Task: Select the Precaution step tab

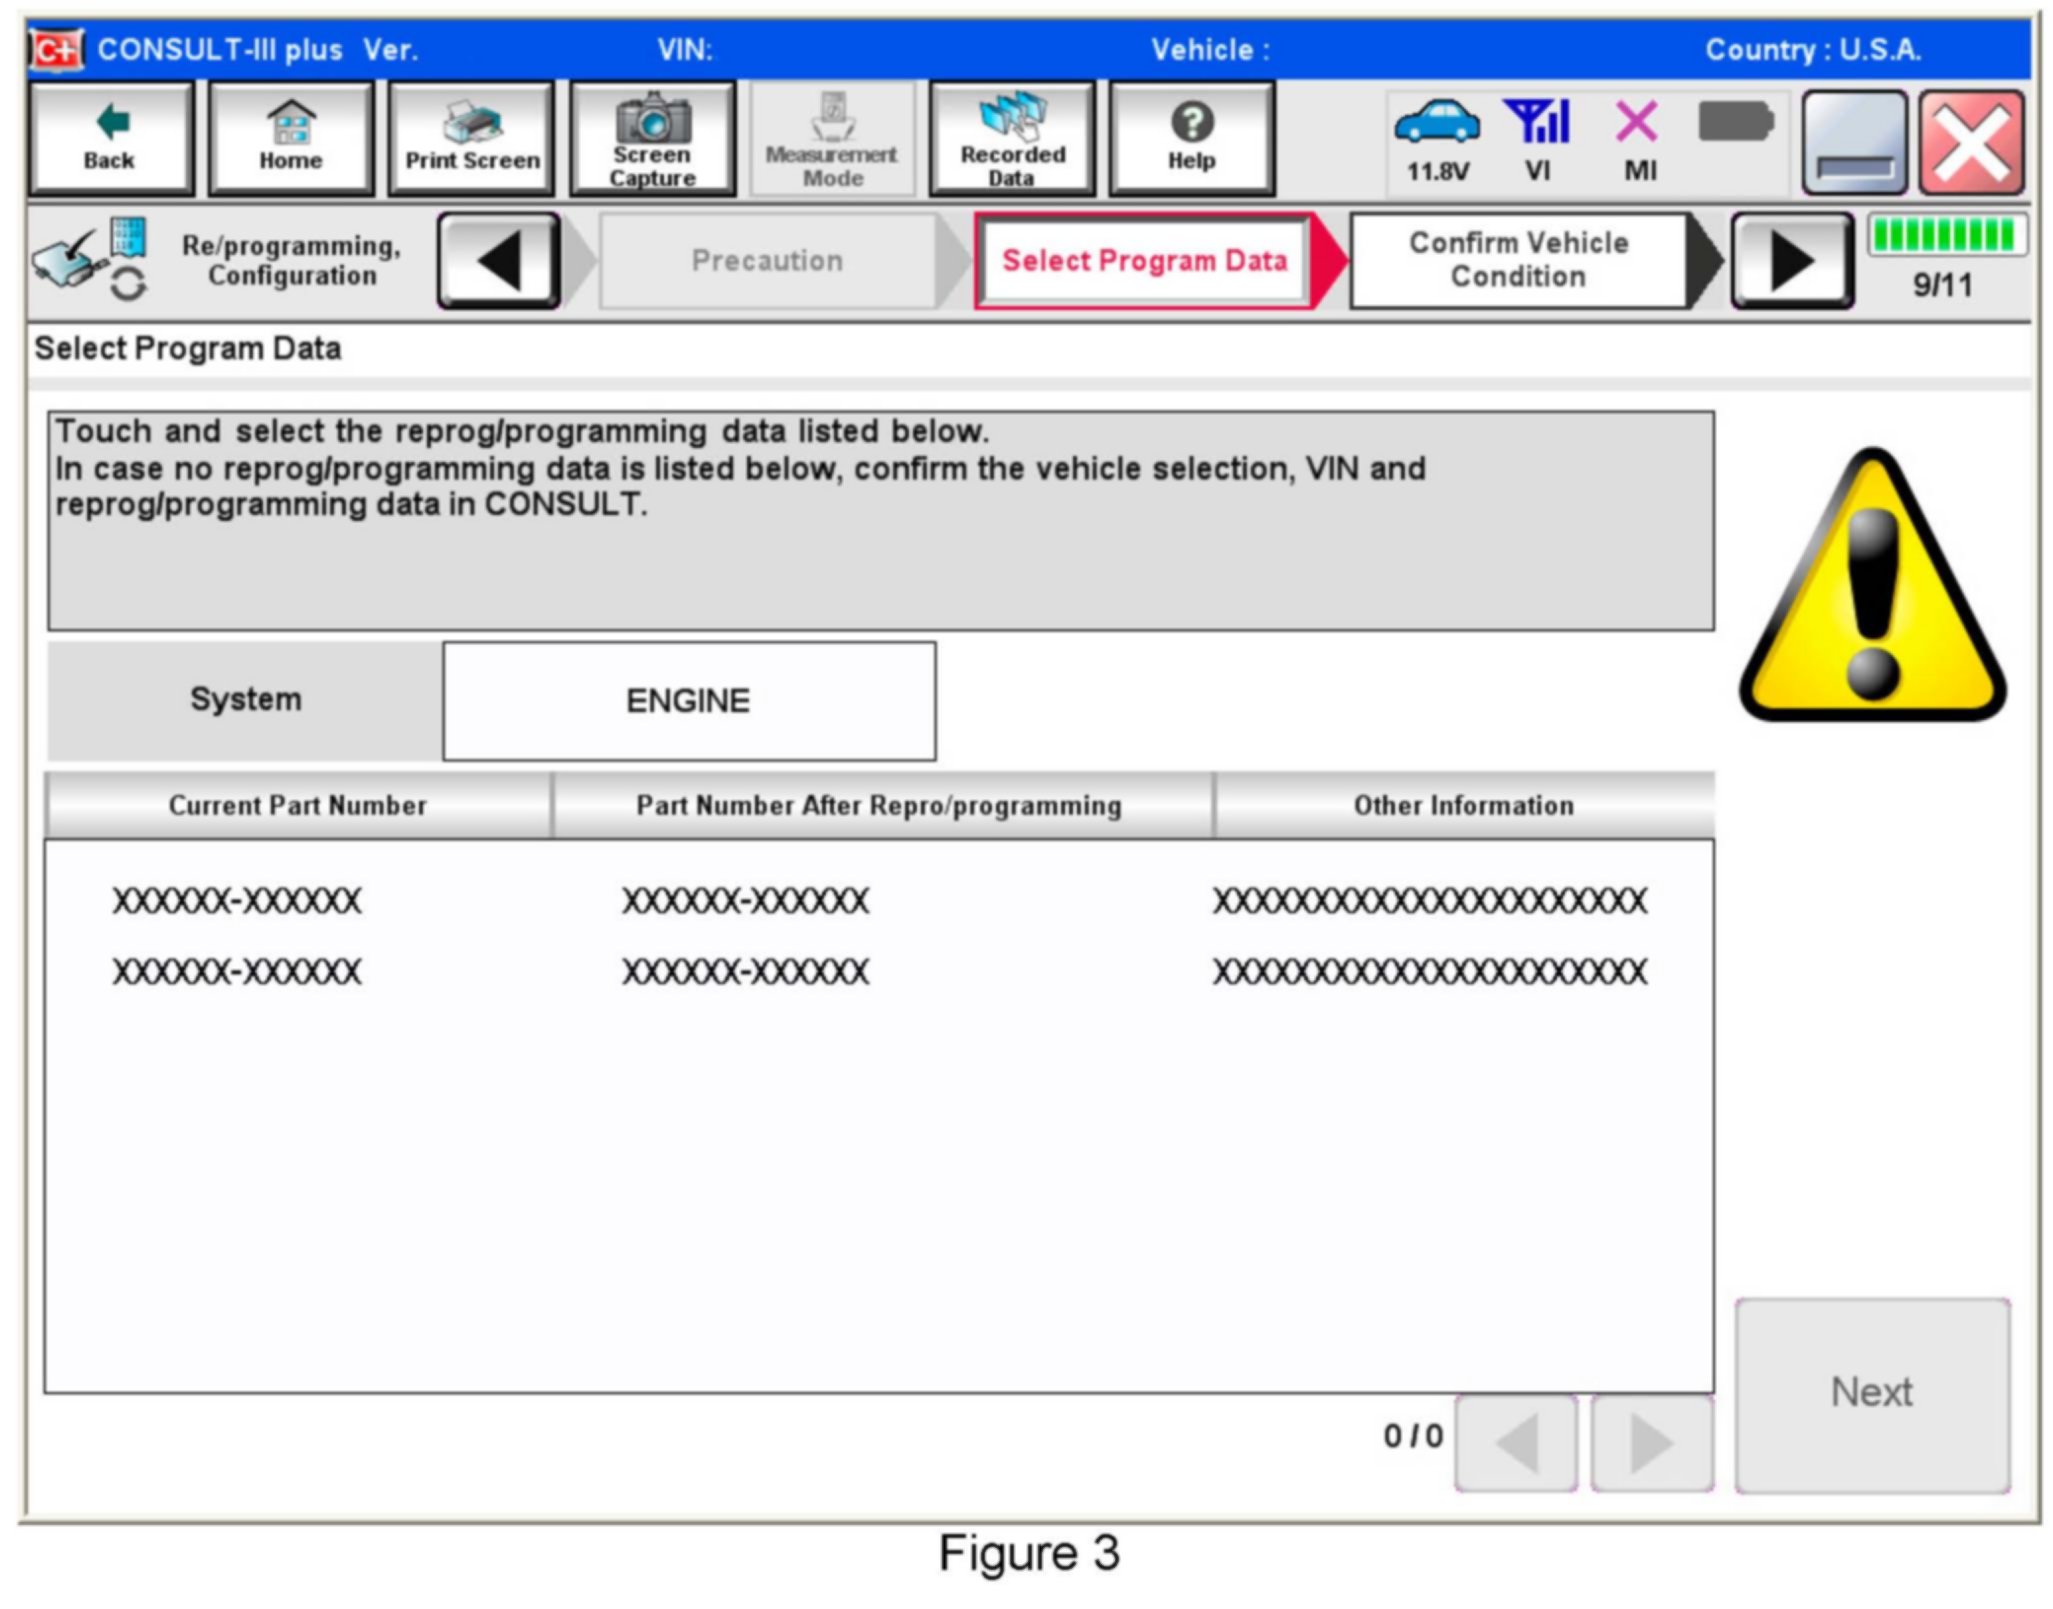Action: [767, 260]
